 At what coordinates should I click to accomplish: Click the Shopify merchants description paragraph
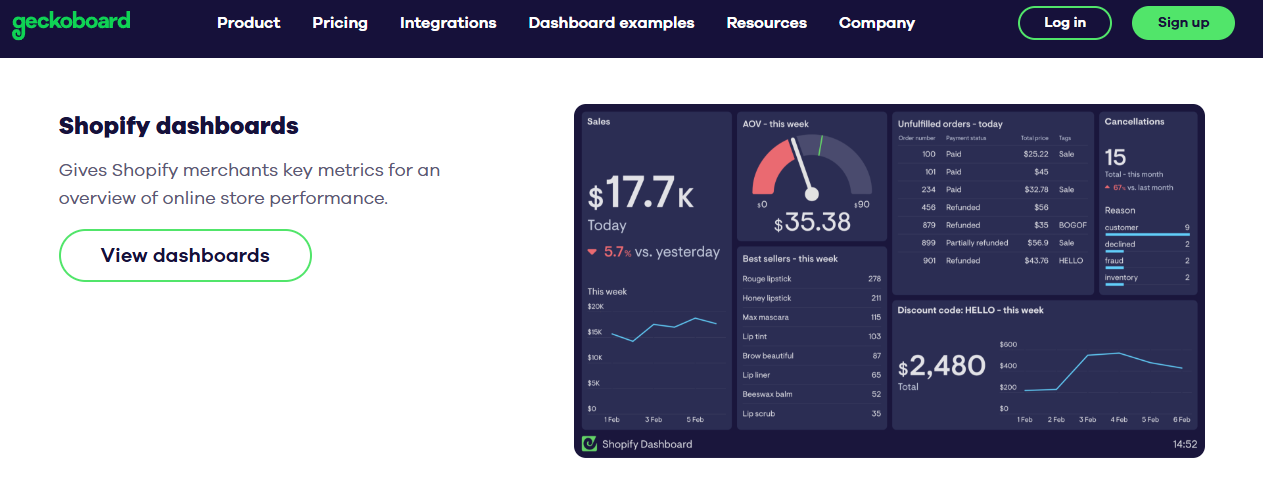click(249, 184)
